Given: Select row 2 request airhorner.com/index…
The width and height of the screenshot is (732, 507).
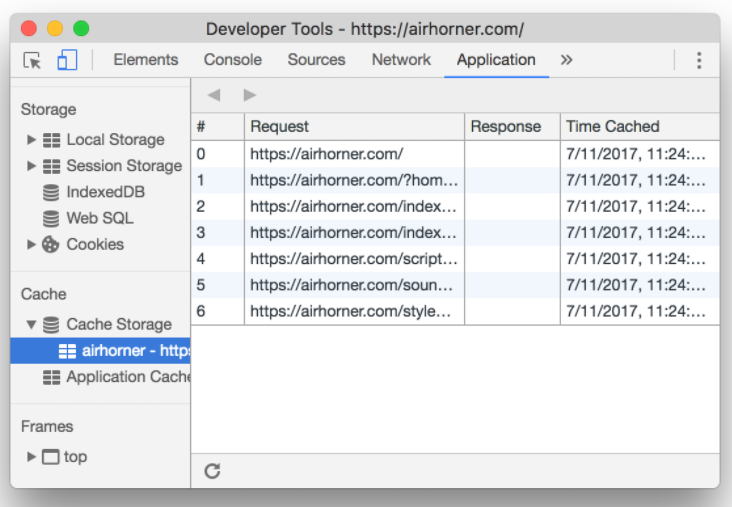Looking at the screenshot, I should coord(353,206).
